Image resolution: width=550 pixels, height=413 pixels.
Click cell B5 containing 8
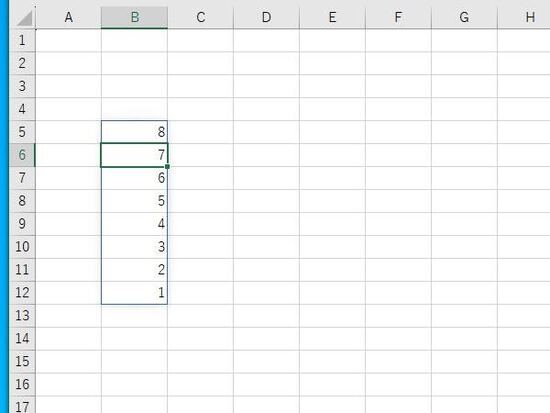point(134,132)
